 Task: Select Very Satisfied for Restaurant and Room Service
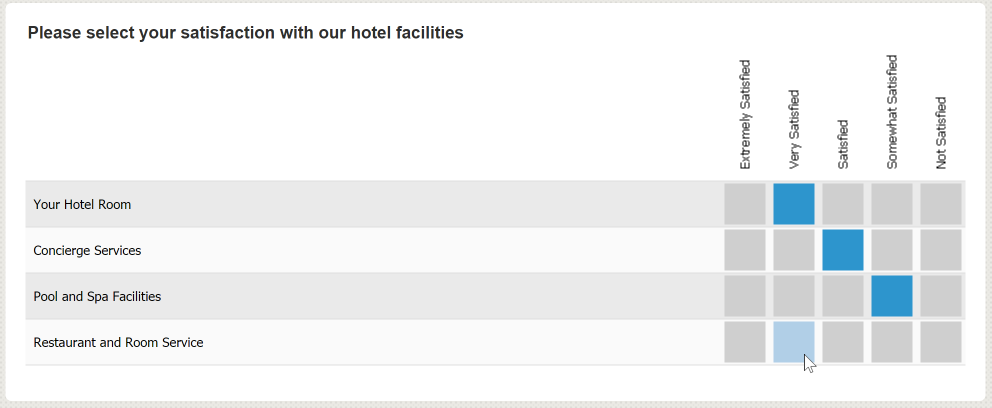tap(794, 342)
